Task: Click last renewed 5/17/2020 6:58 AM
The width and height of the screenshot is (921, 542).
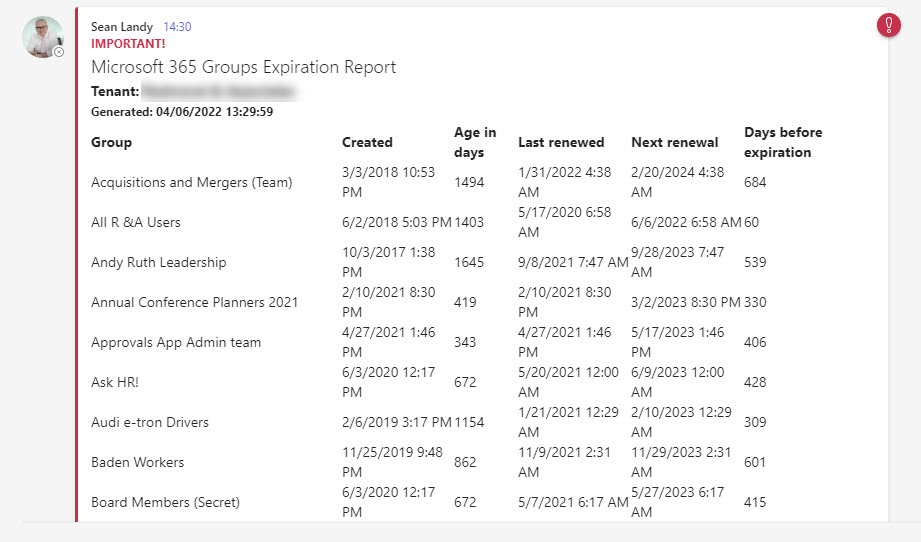Action: pos(565,223)
